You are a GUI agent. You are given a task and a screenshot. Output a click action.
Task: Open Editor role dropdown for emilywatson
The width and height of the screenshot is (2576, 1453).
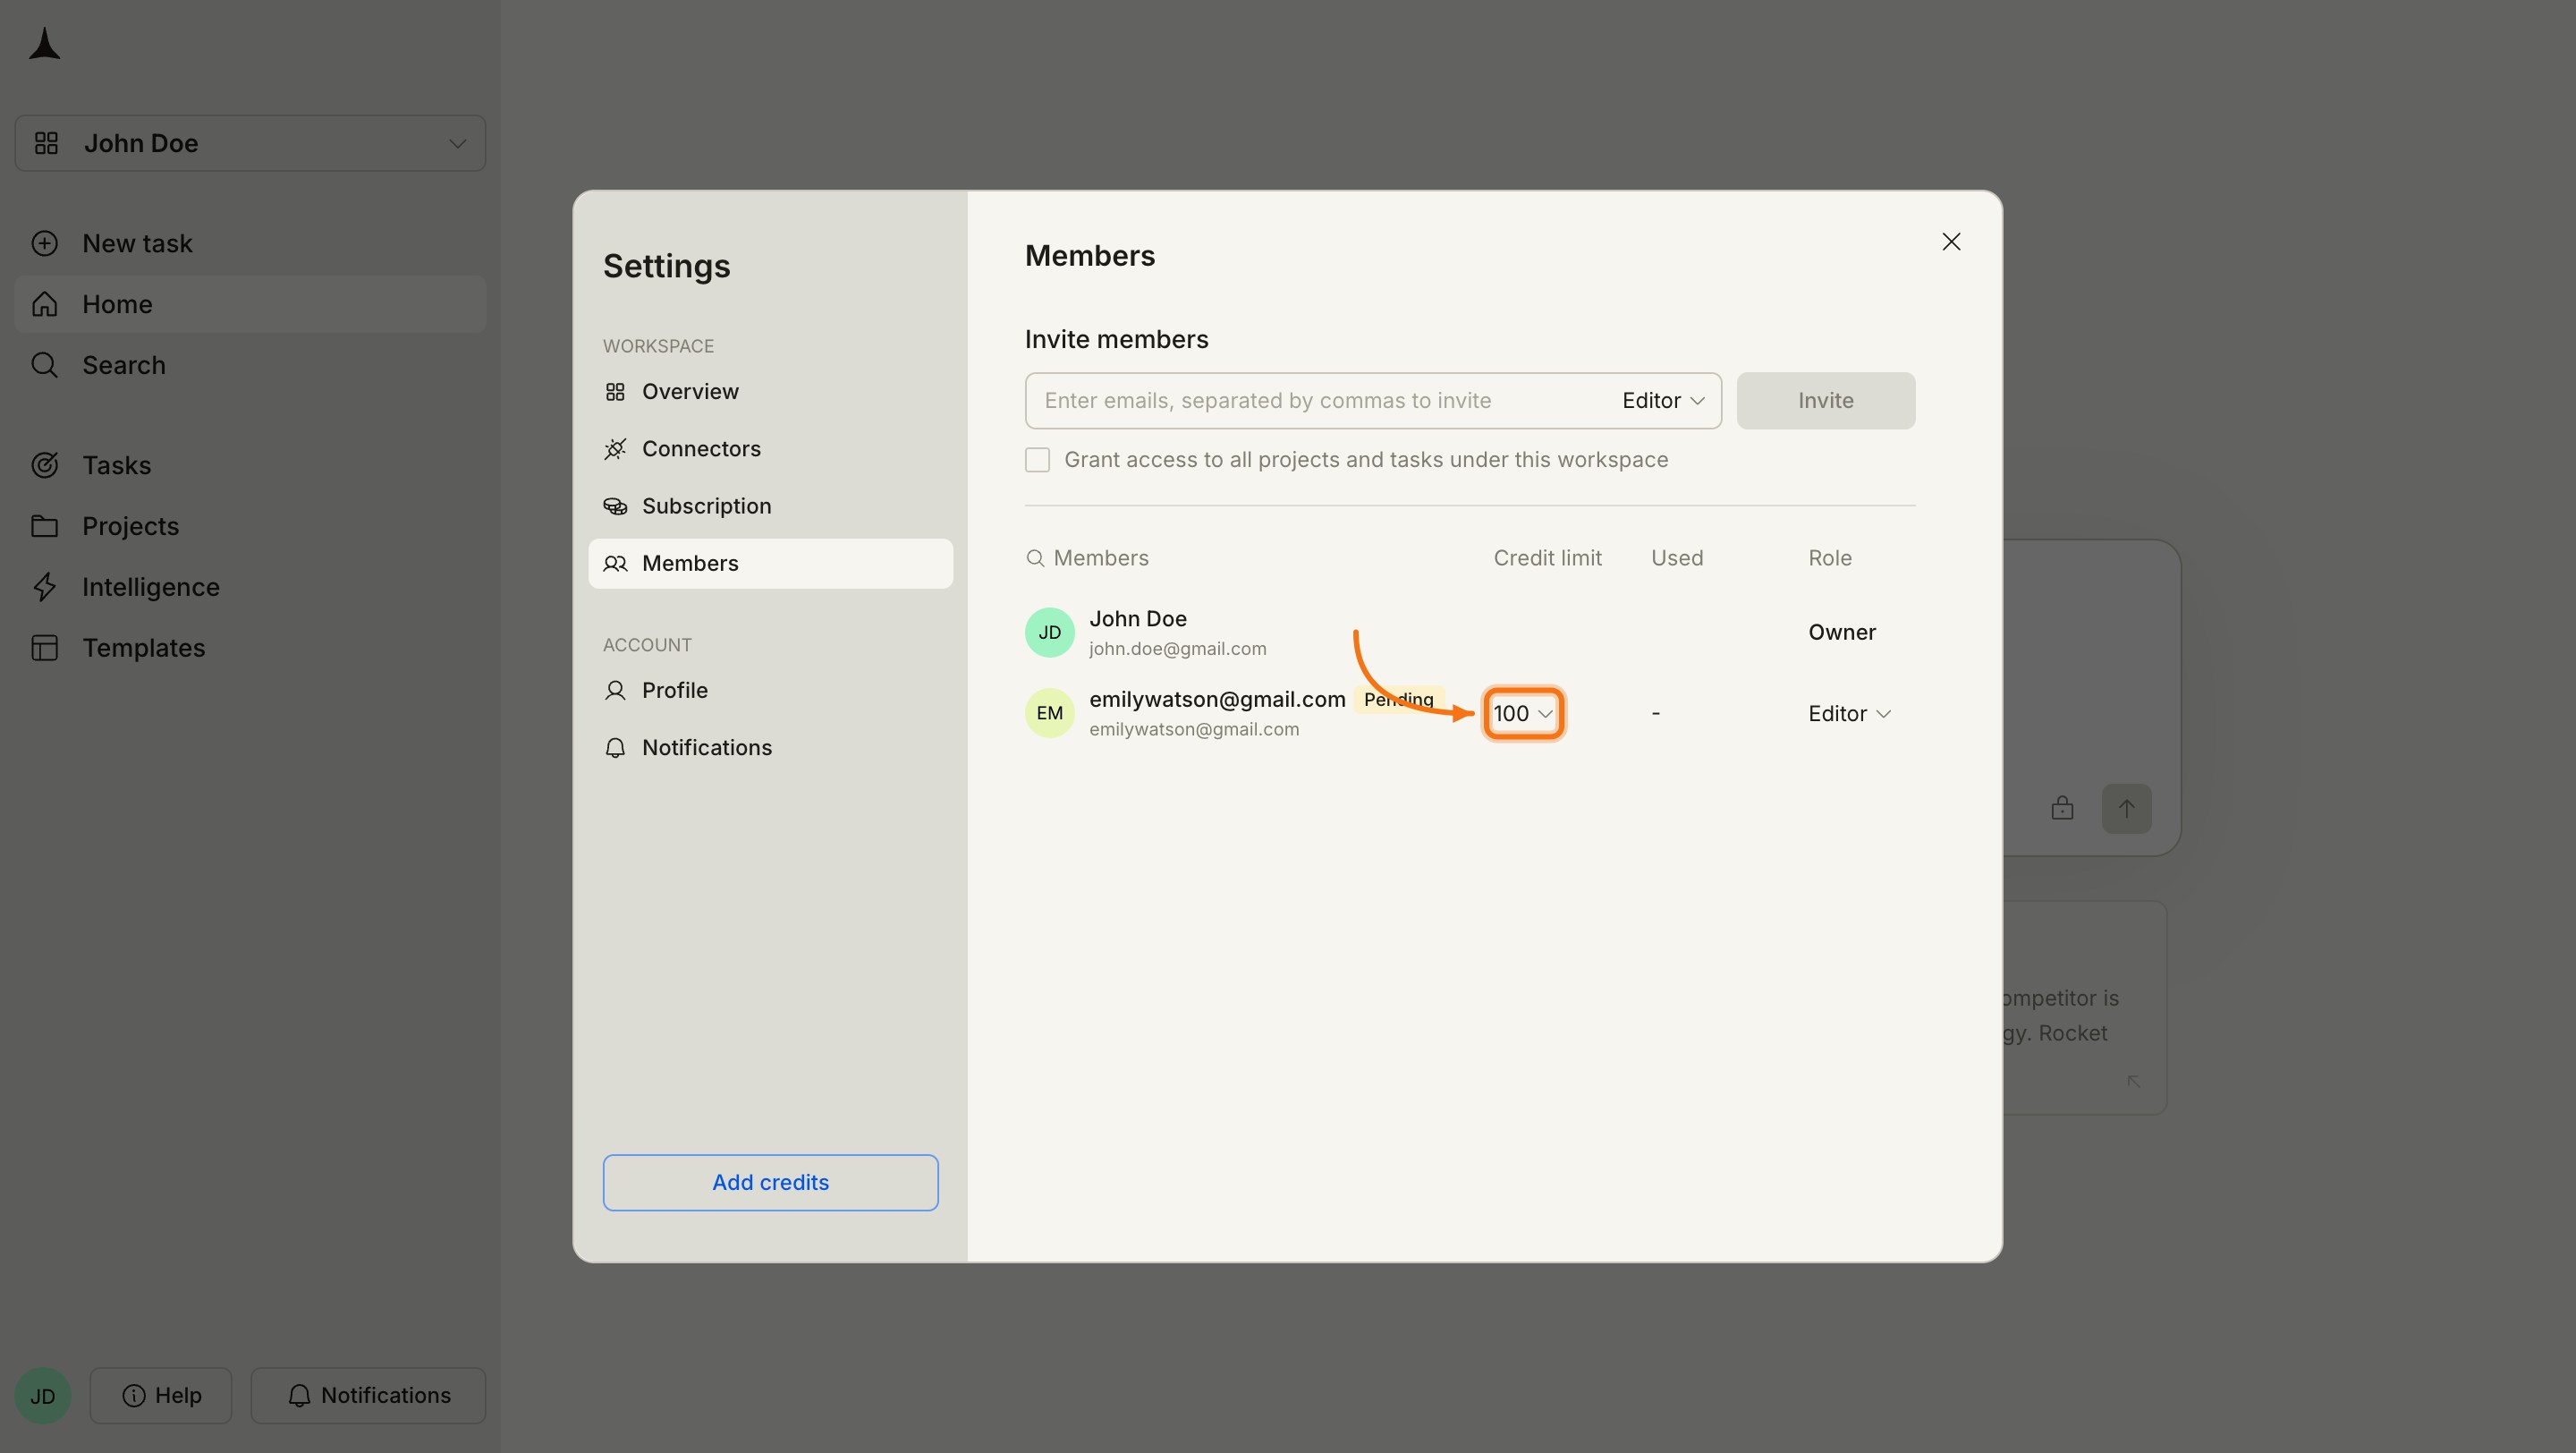tap(1849, 713)
